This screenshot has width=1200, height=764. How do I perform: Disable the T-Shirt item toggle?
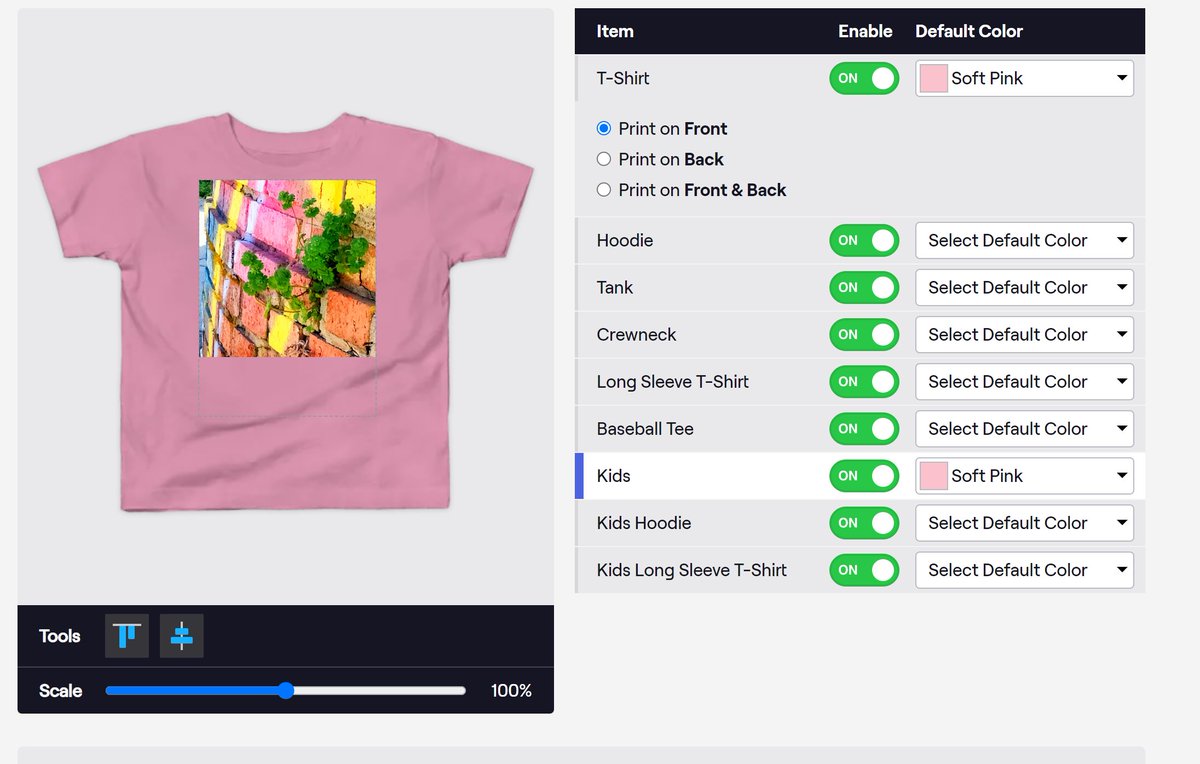tap(864, 78)
